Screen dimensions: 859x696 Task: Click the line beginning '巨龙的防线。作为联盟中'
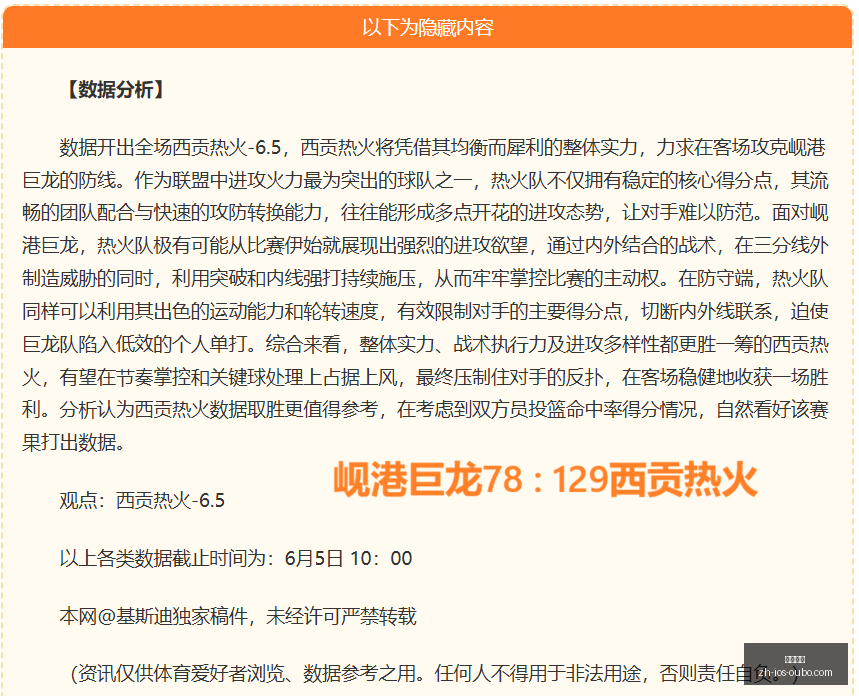click(425, 180)
